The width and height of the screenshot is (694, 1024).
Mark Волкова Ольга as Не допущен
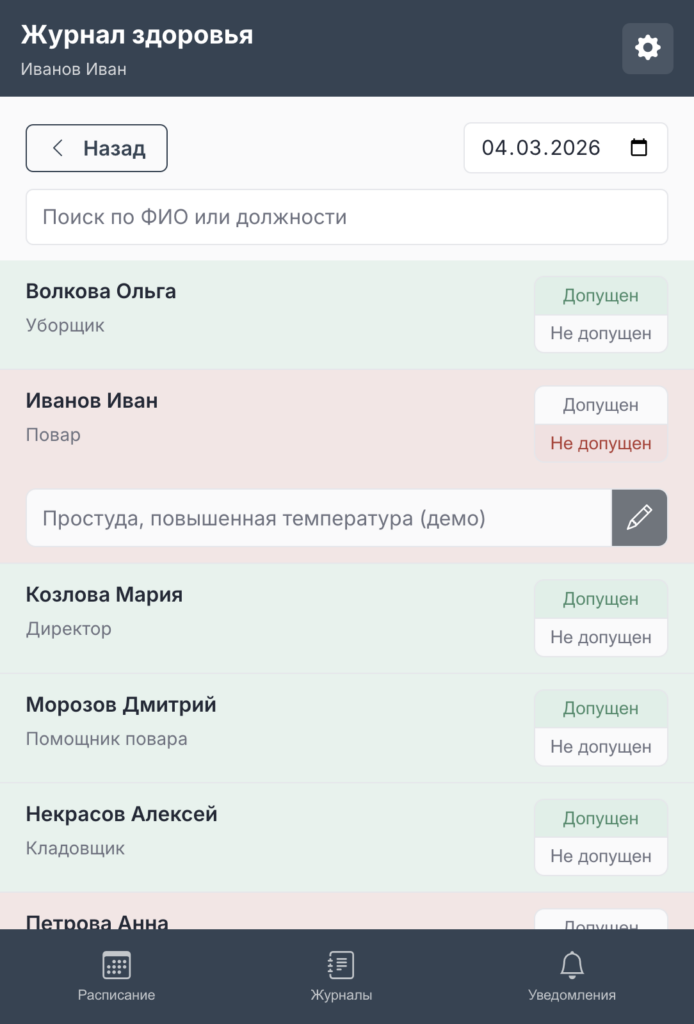pos(601,334)
